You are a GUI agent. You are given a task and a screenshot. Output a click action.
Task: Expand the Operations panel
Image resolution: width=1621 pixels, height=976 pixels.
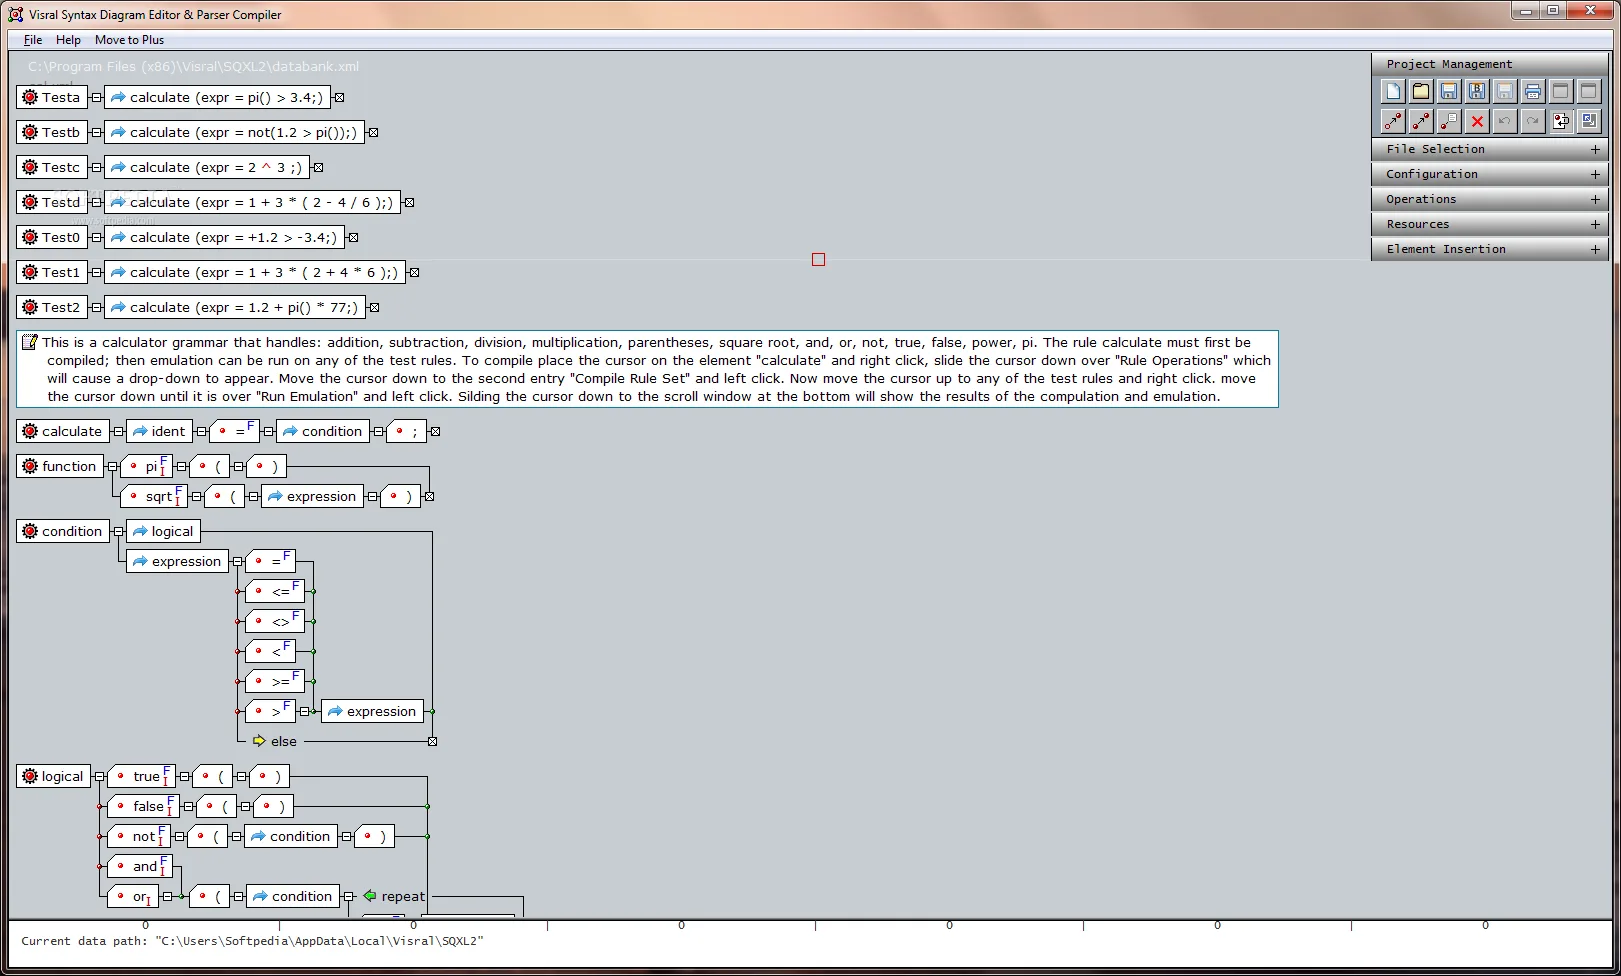pyautogui.click(x=1595, y=199)
